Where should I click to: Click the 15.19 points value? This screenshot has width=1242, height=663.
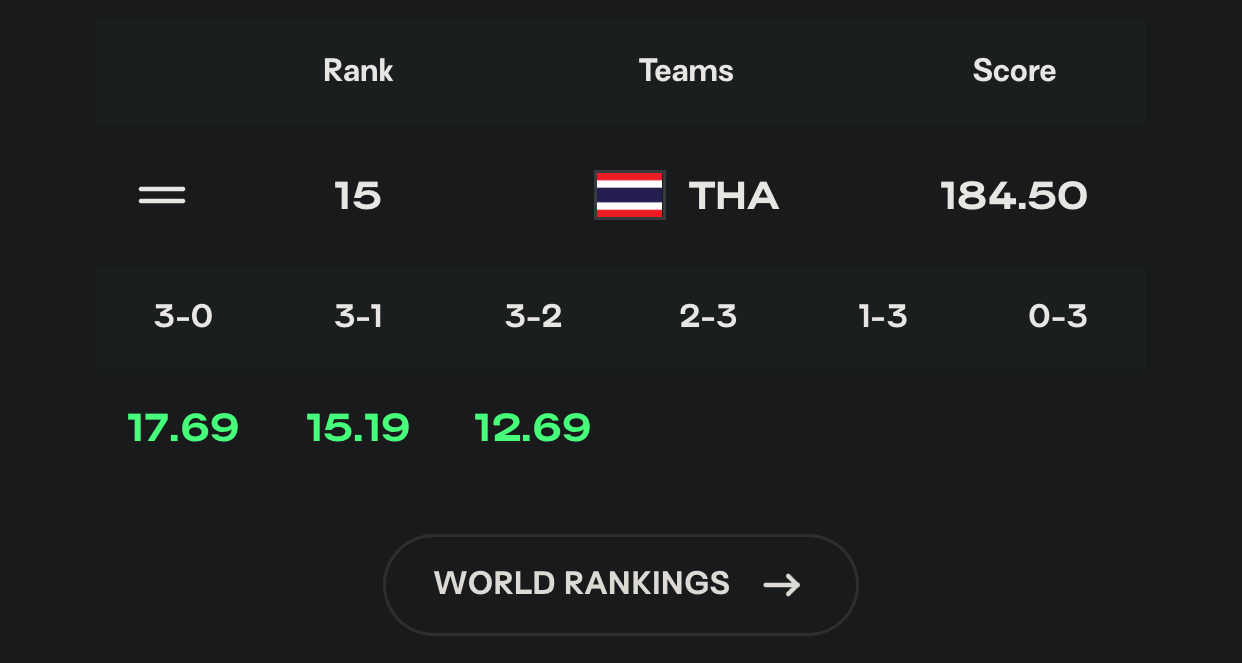(358, 428)
